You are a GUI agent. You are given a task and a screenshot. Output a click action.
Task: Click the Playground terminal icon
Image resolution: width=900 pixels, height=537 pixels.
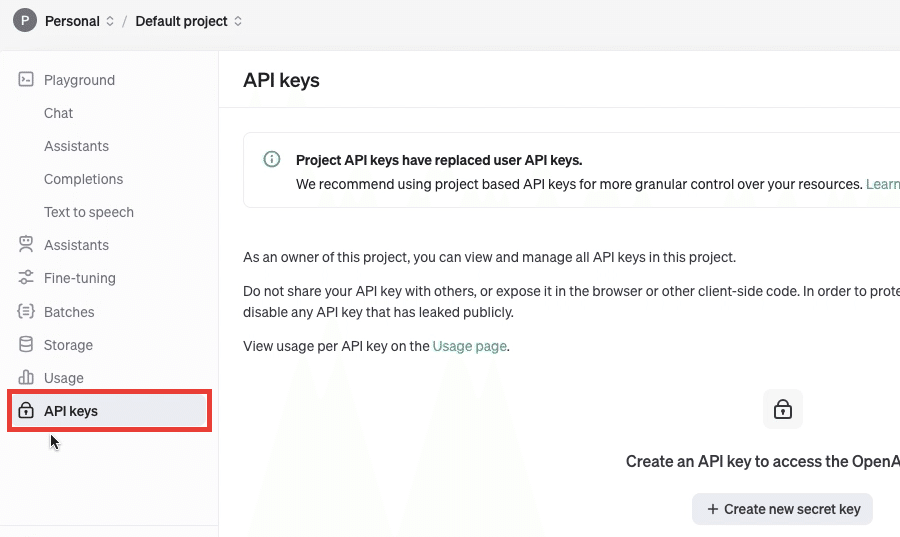pos(26,79)
